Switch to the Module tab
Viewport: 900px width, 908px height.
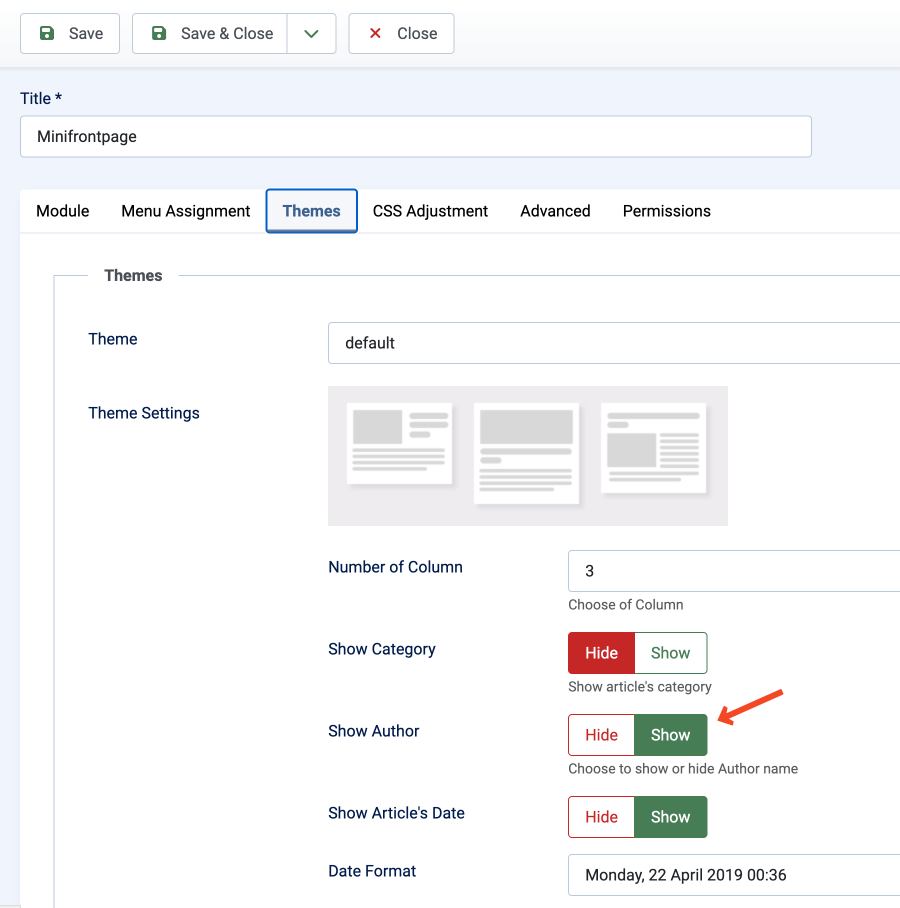tap(62, 211)
